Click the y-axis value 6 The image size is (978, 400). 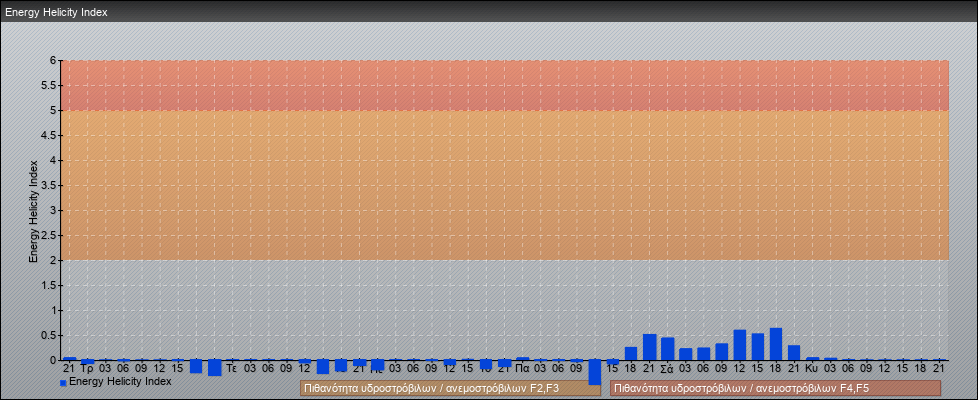54,61
